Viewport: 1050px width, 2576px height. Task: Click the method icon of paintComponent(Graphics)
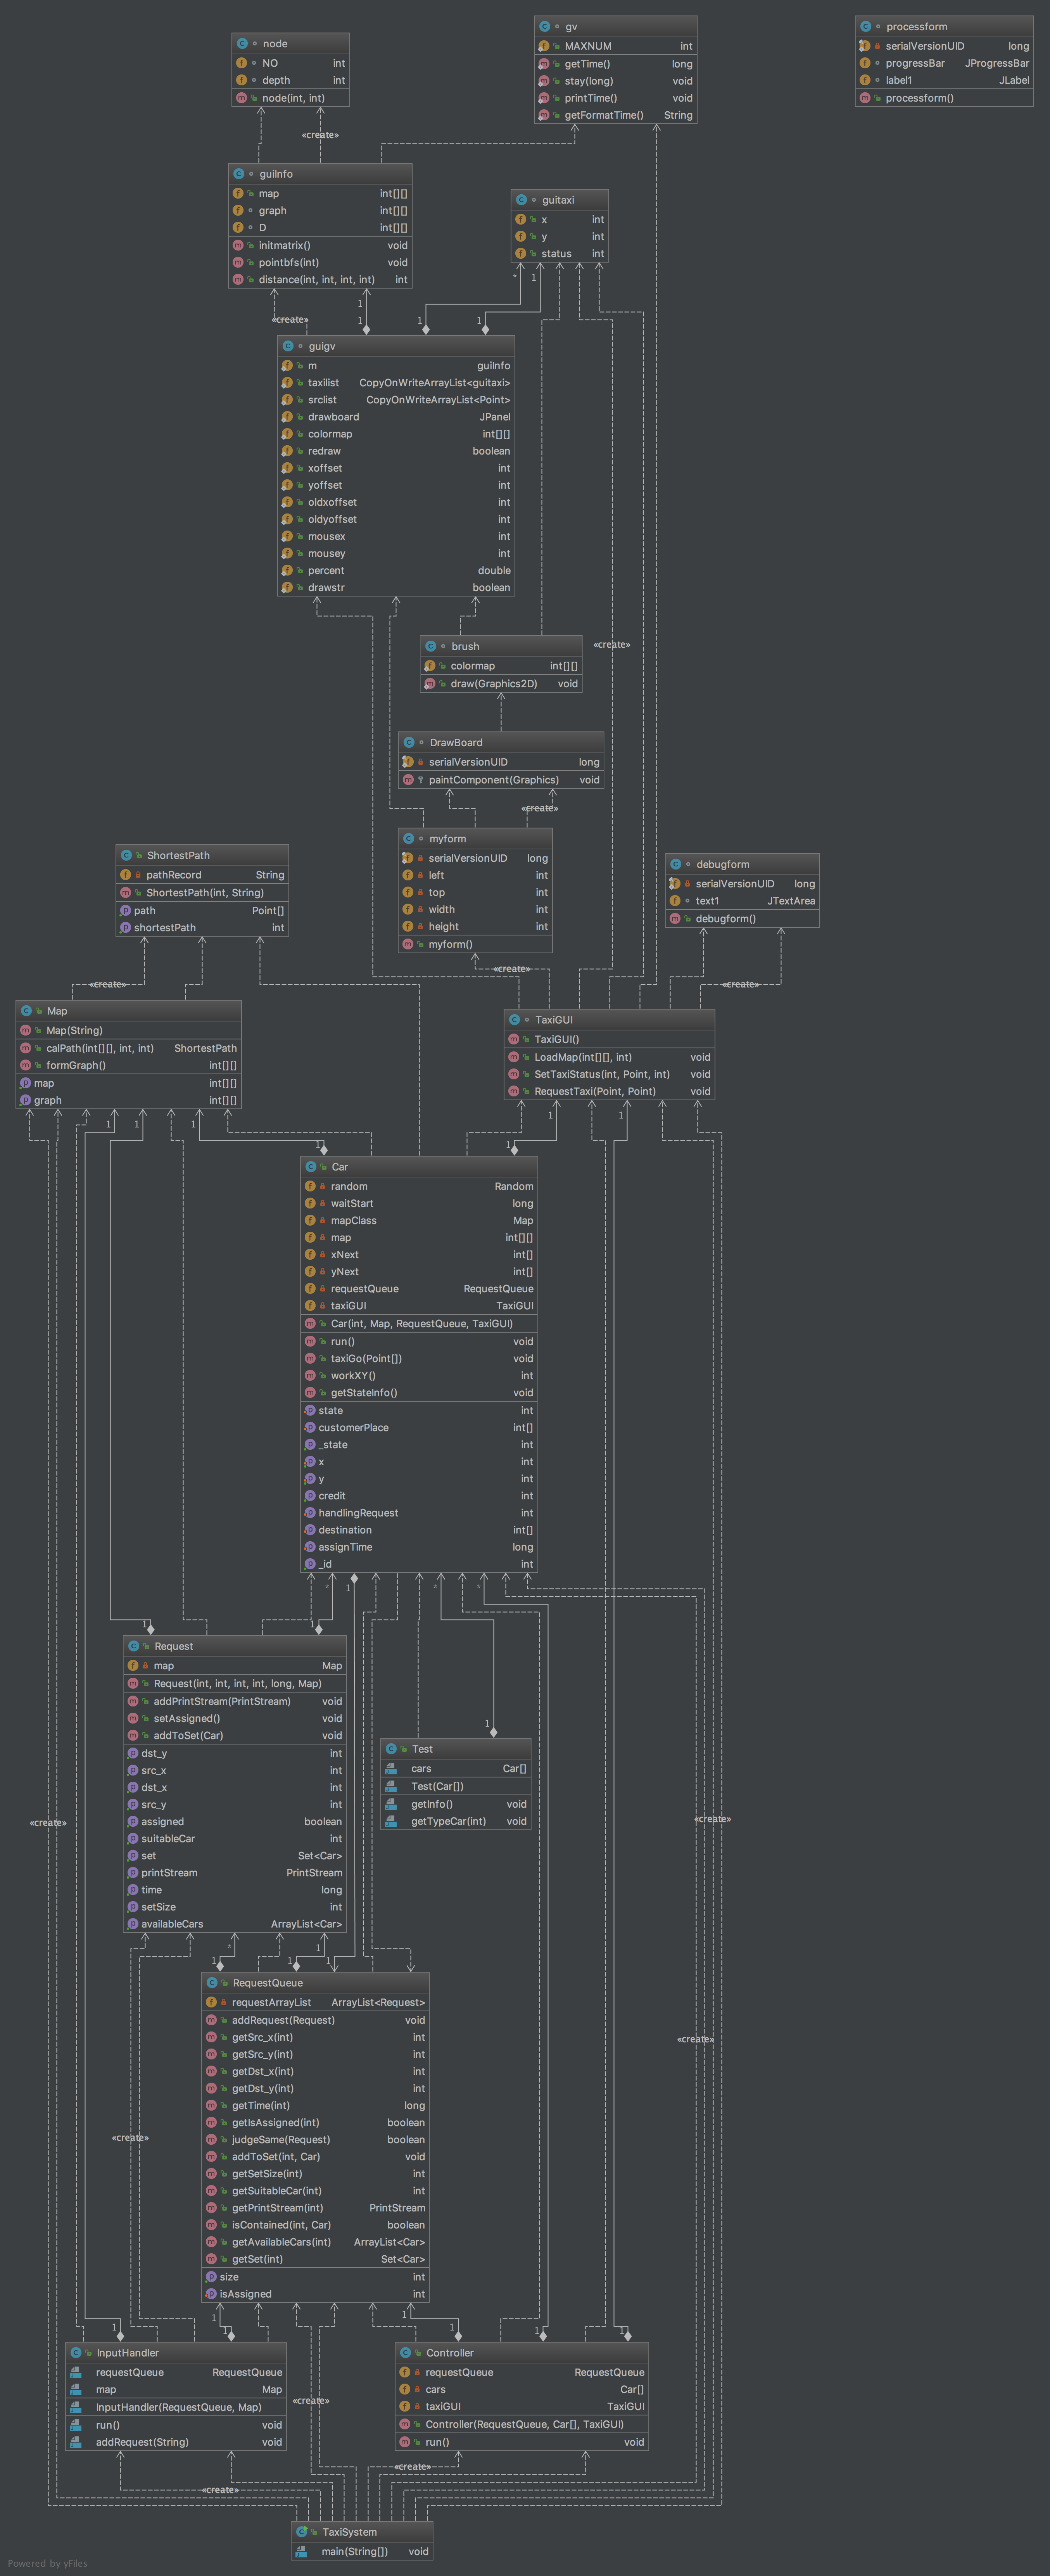408,780
